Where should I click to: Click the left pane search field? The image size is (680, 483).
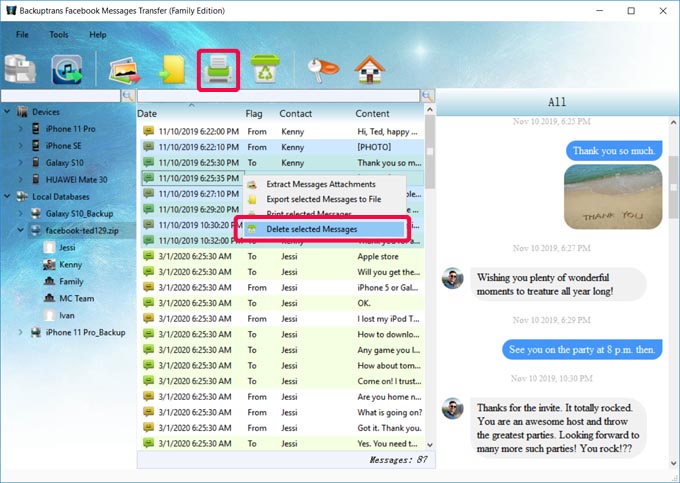[x=61, y=96]
